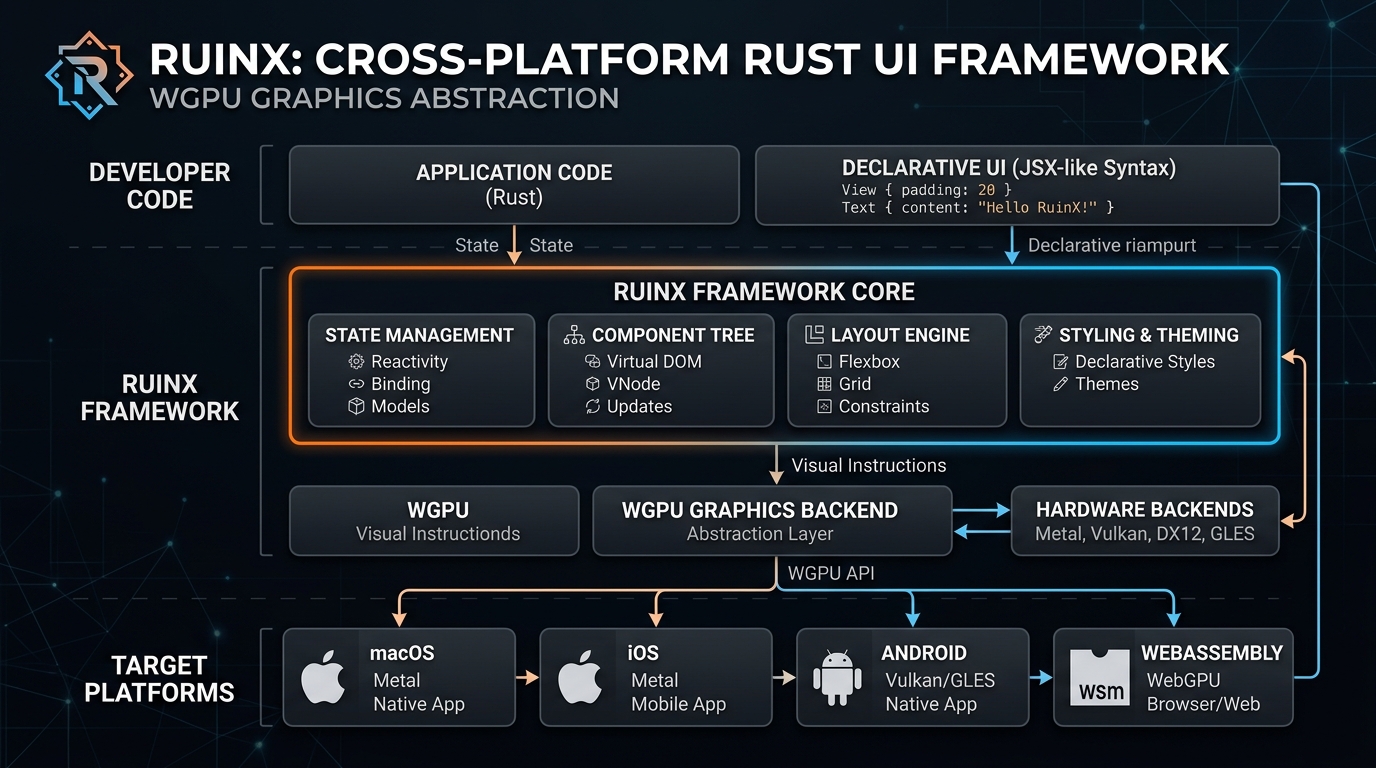This screenshot has width=1376, height=768.
Task: Click the refresh icon beside Updates
Action: [592, 406]
